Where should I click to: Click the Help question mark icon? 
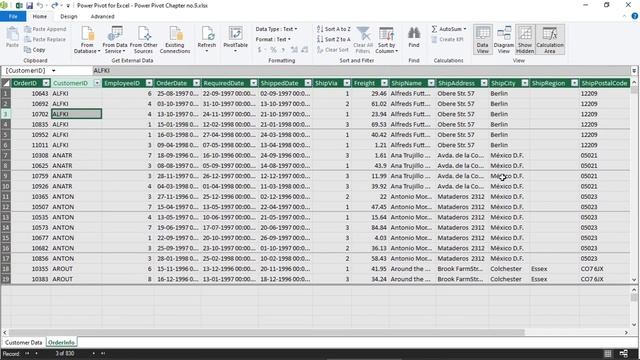click(635, 16)
